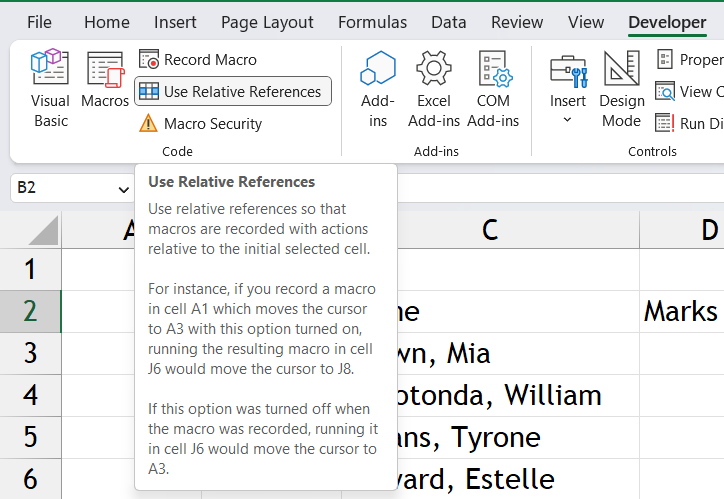Viewport: 724px width, 499px height.
Task: Click the Run Dialog button
Action: (x=689, y=124)
